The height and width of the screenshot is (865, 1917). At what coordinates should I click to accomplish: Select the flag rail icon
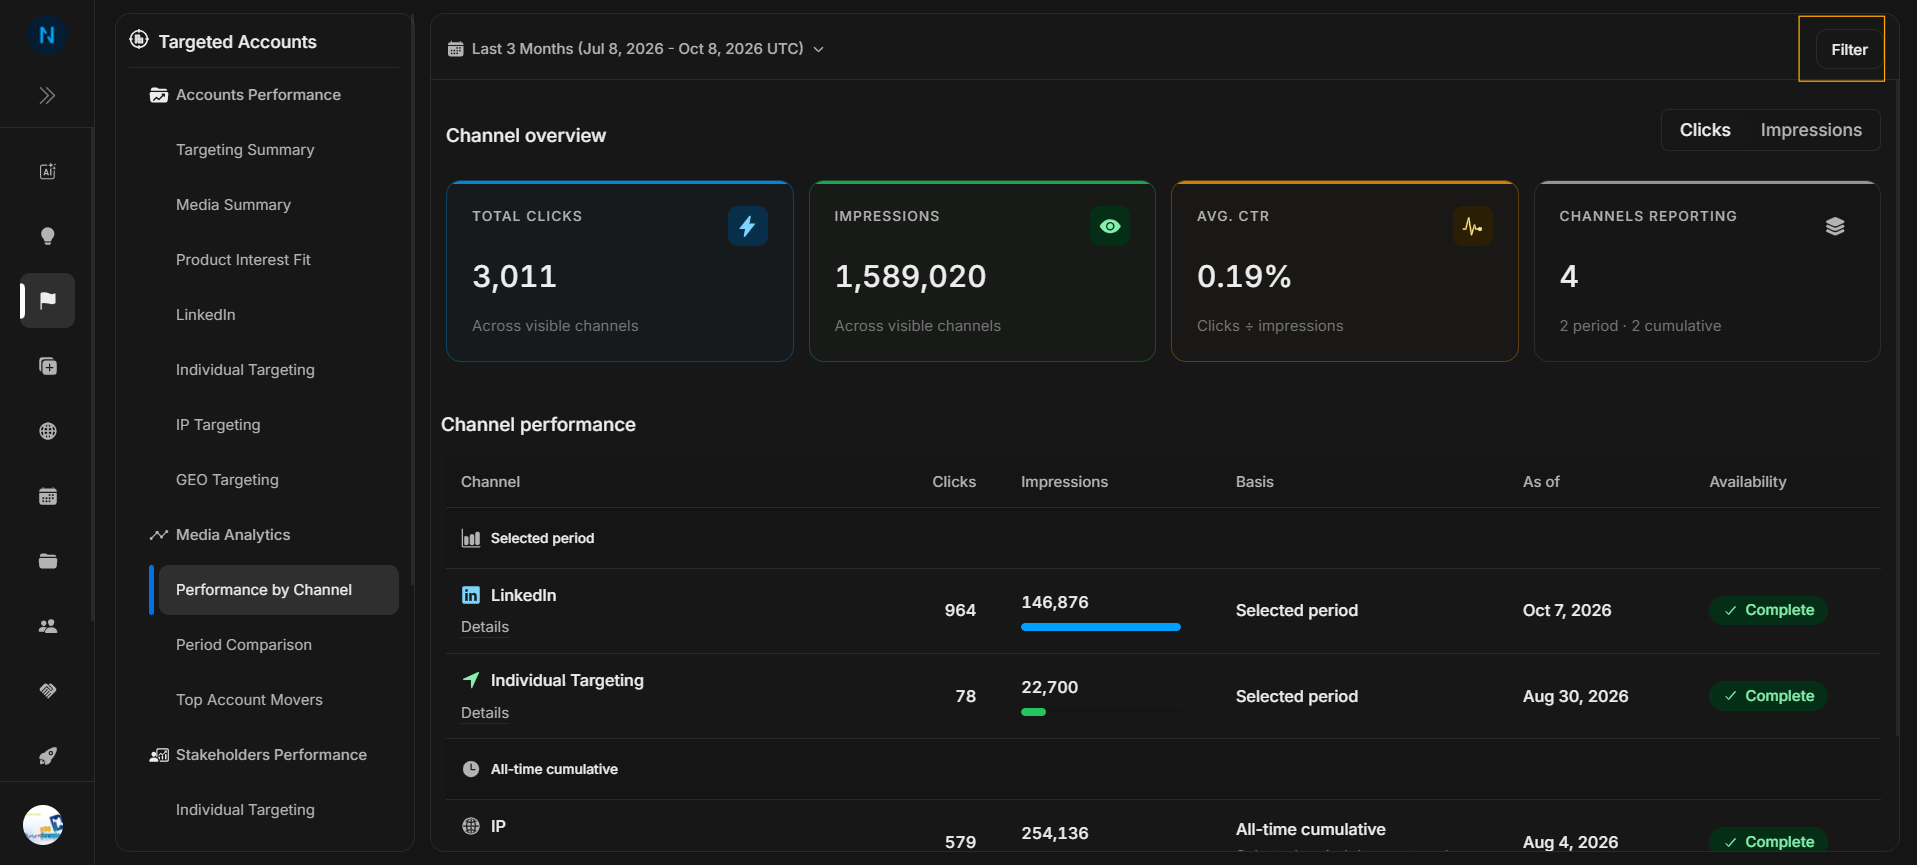click(47, 300)
